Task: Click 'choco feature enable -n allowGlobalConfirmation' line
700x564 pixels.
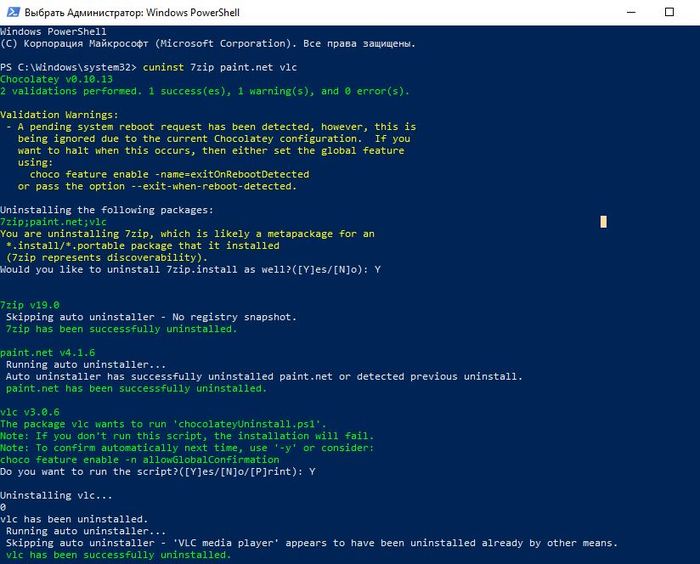Action: [x=140, y=460]
